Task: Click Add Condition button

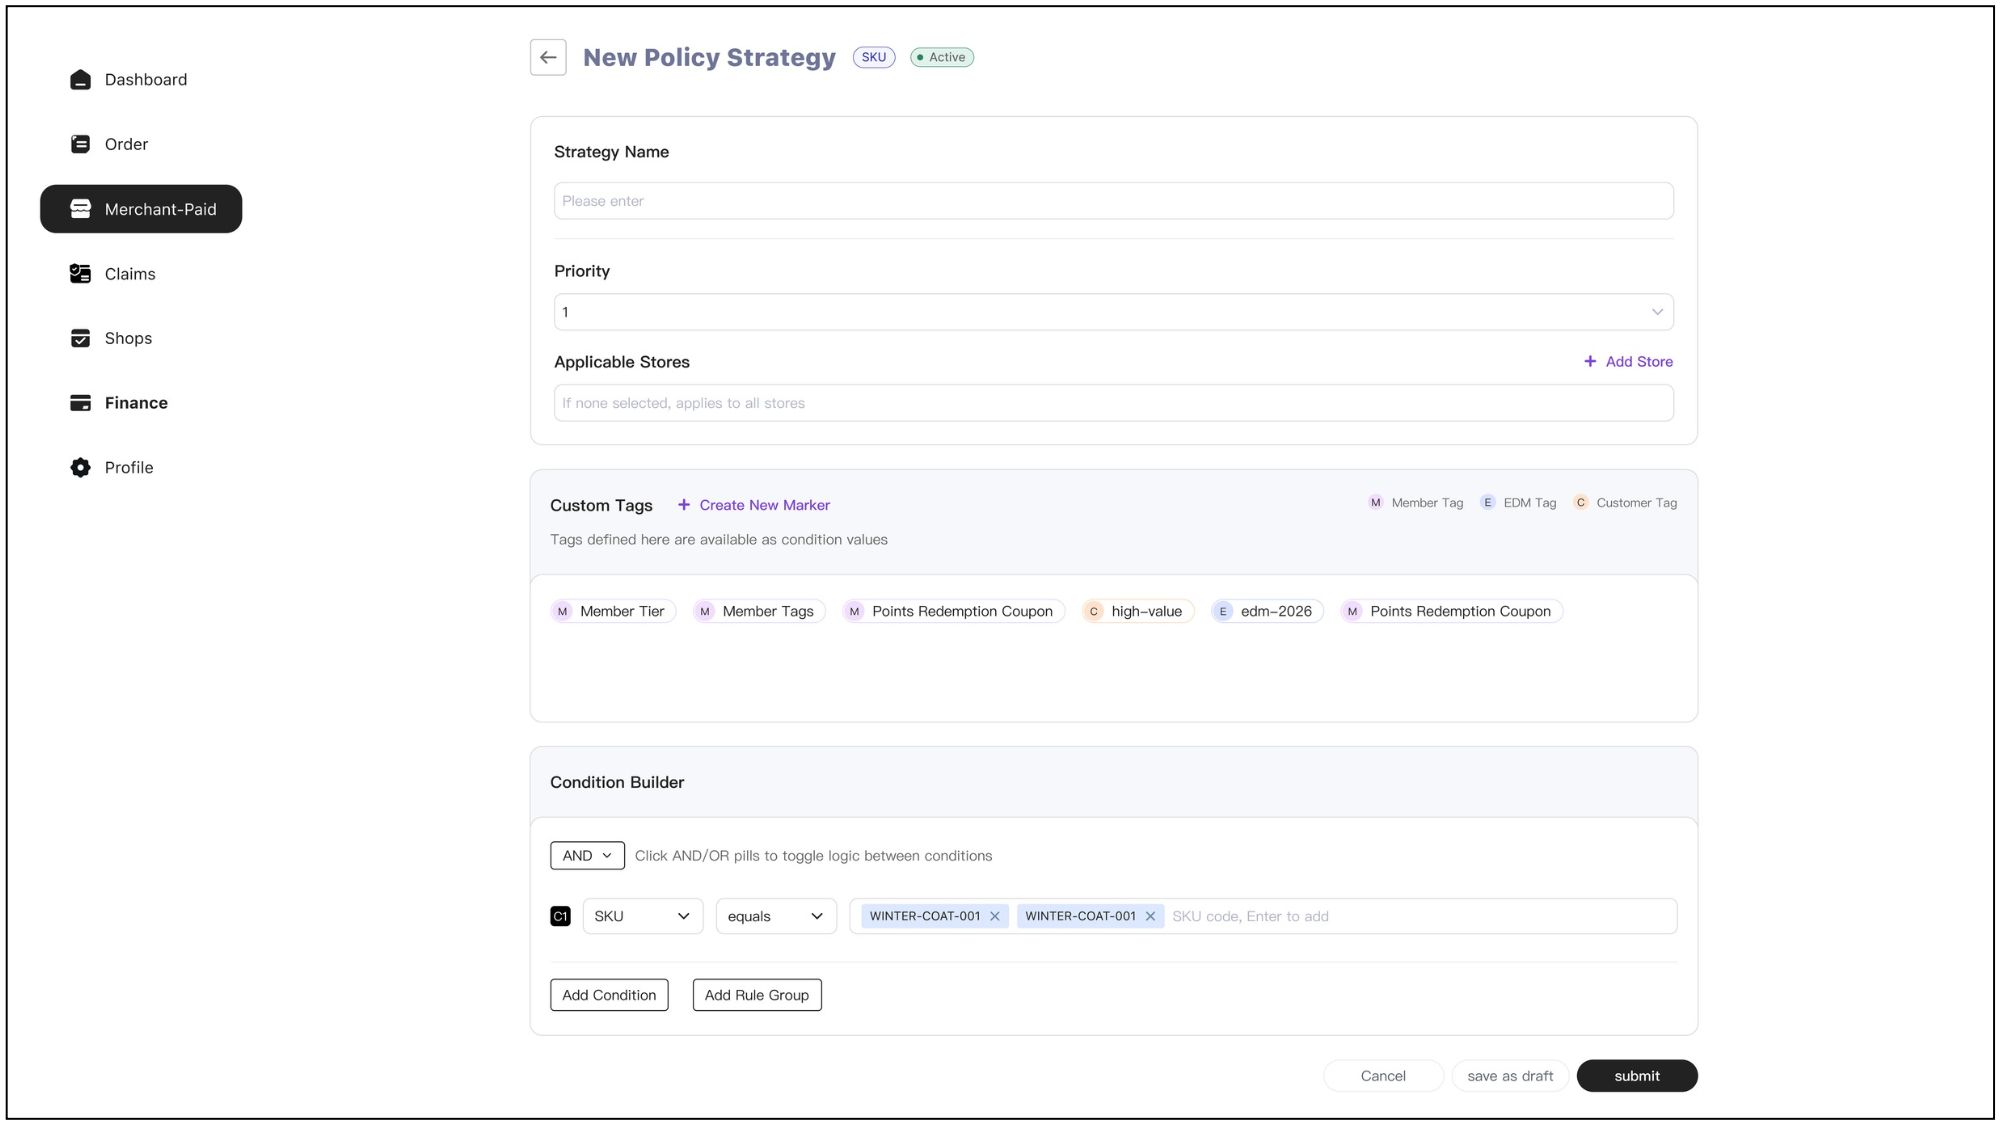Action: tap(609, 995)
